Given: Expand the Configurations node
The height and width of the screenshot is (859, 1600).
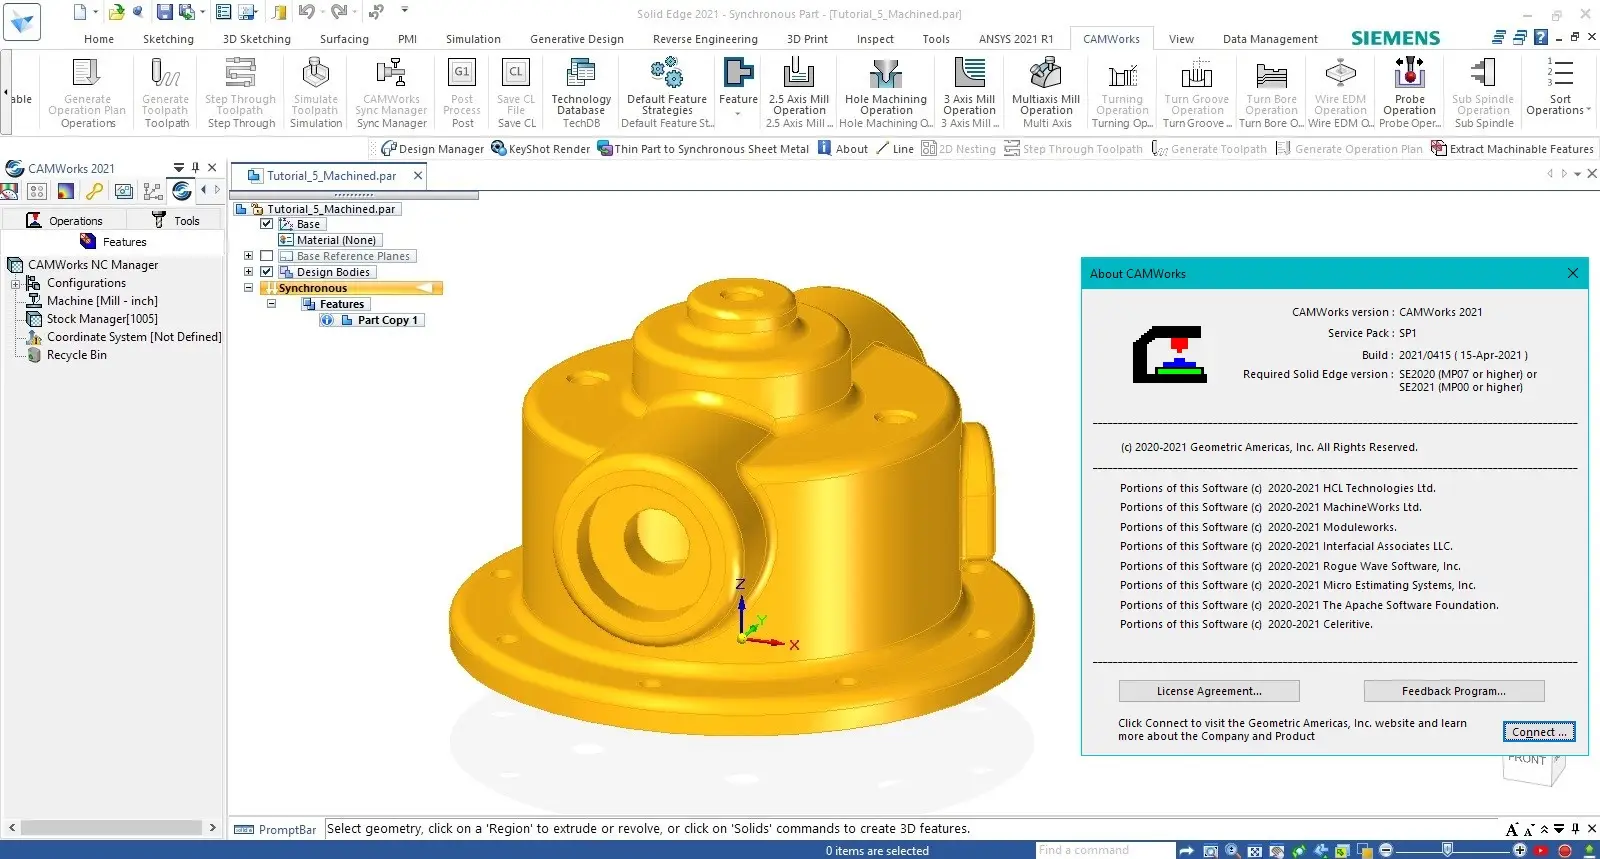Looking at the screenshot, I should pyautogui.click(x=16, y=284).
